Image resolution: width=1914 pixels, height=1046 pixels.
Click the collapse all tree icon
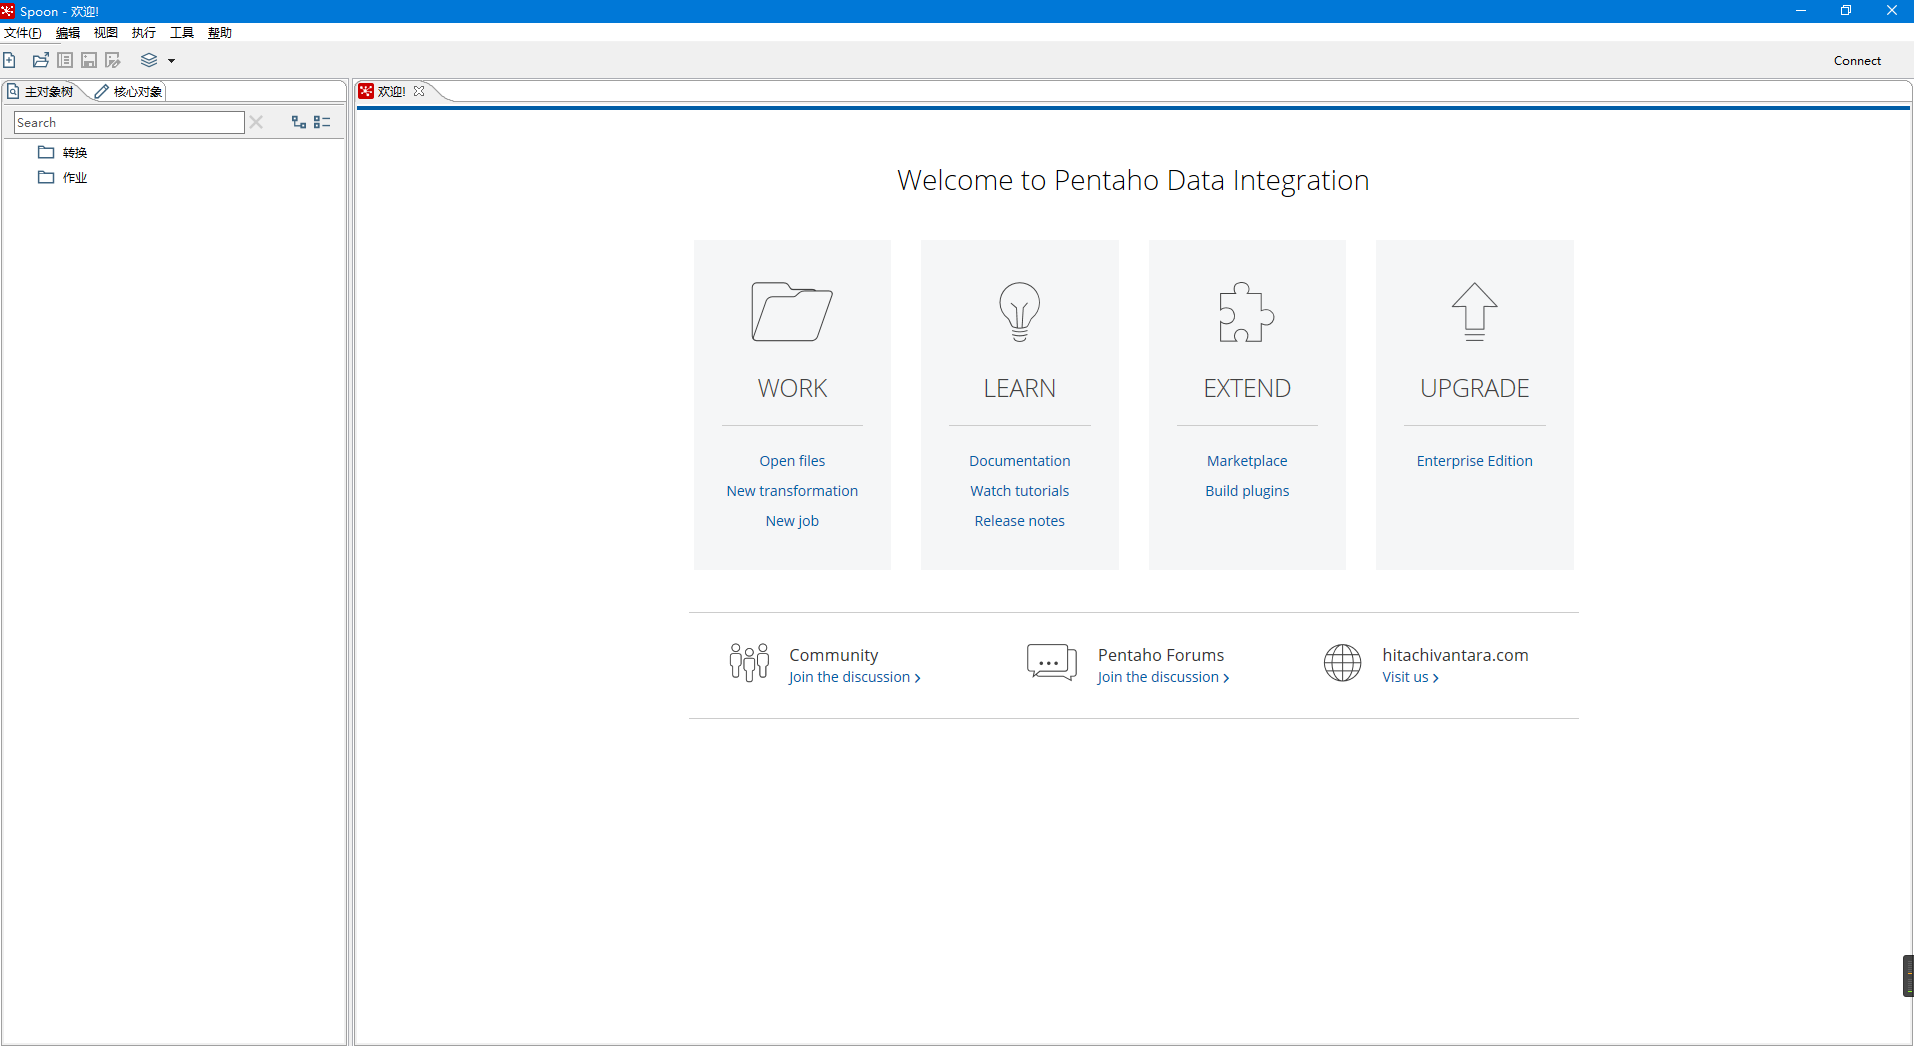click(322, 122)
